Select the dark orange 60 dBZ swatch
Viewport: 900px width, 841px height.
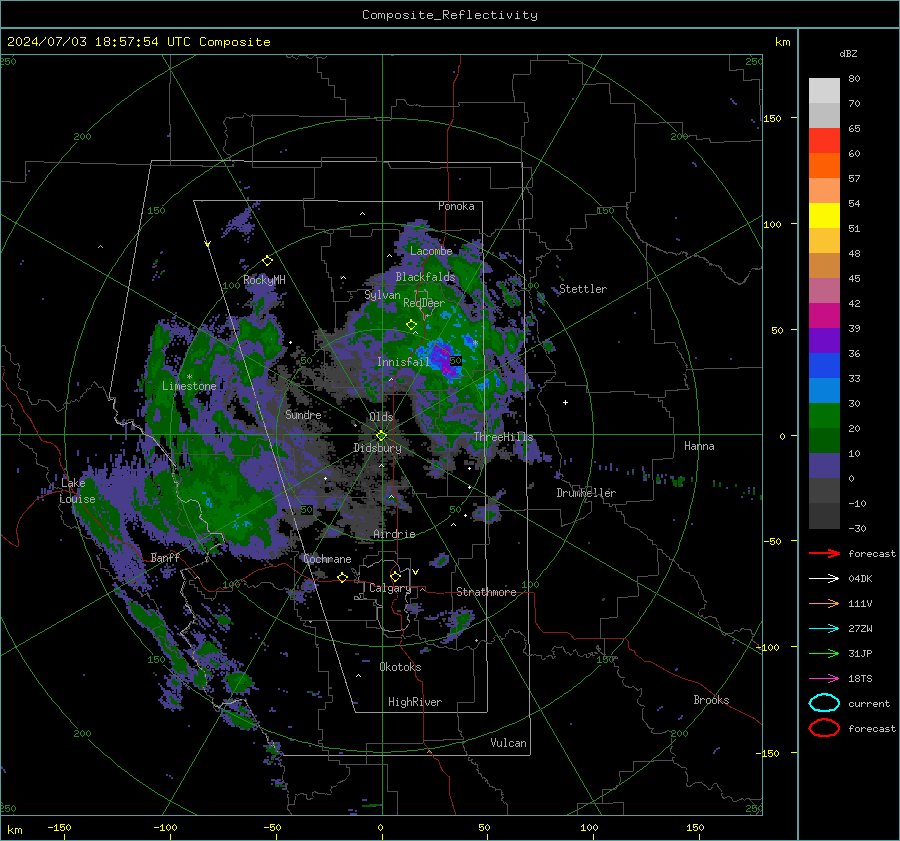(824, 165)
